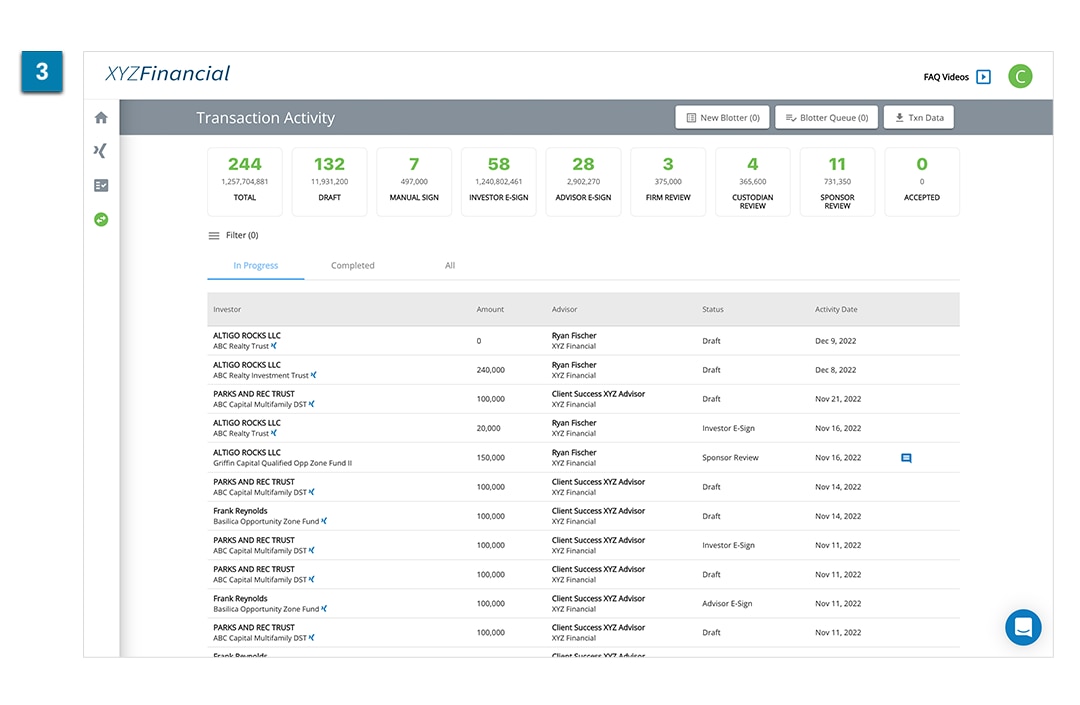Switch to the Completed tab
Viewport: 1080px width, 705px height.
[353, 266]
